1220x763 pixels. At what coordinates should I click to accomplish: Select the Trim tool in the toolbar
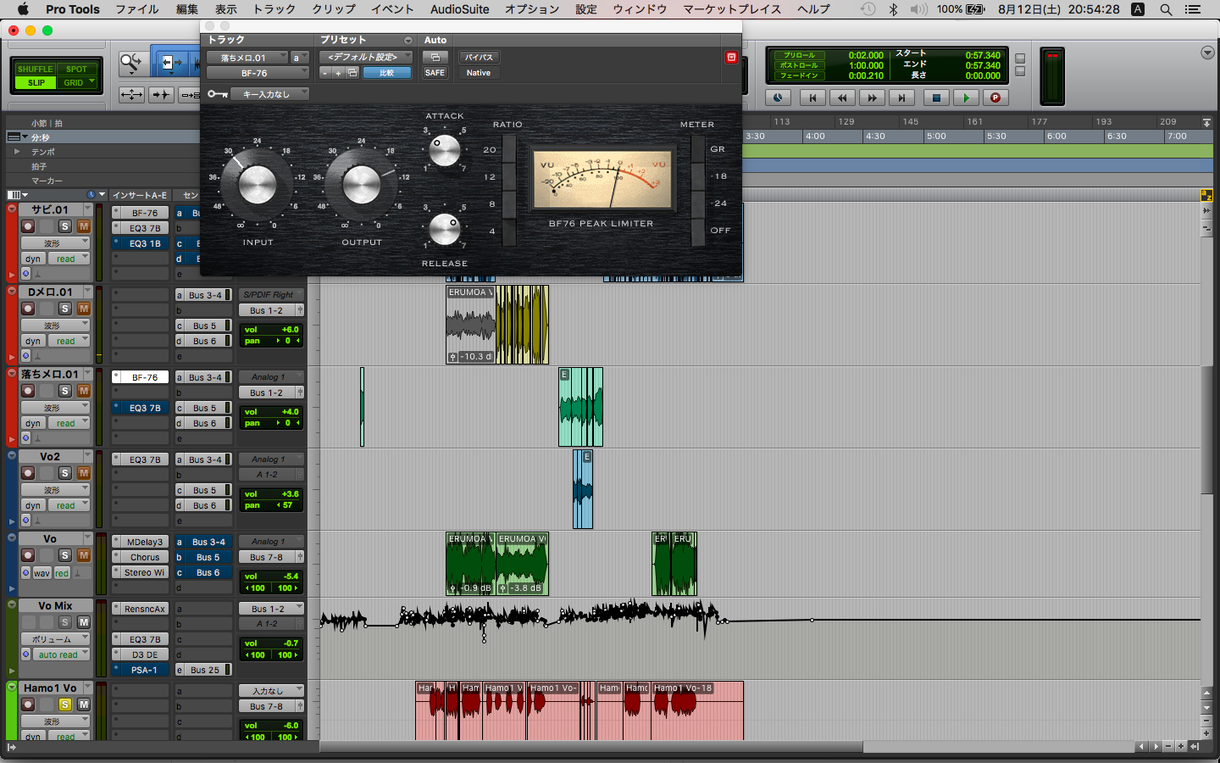click(172, 64)
